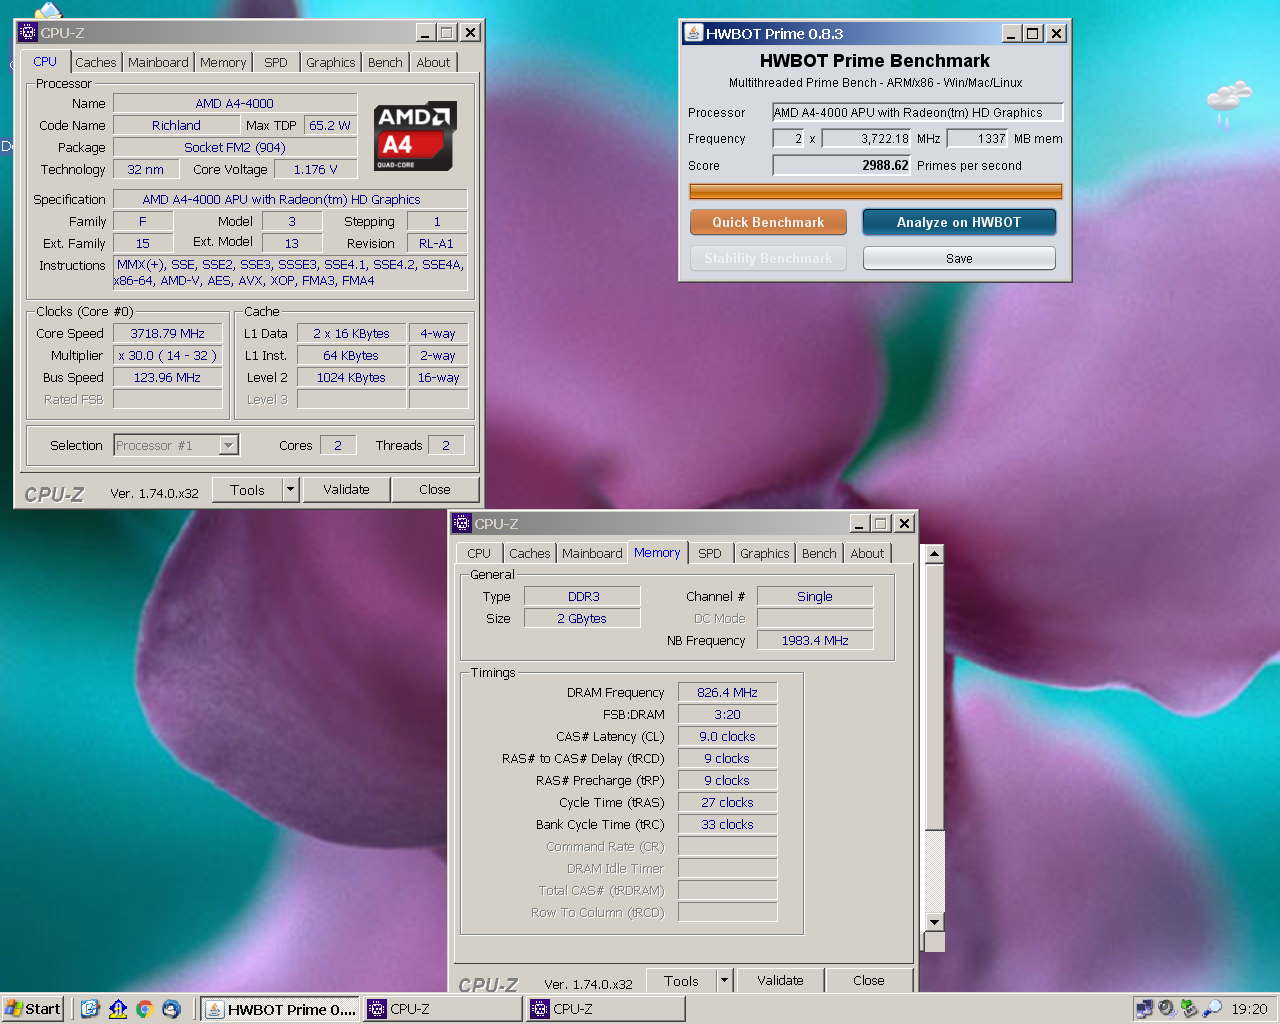
Task: Click the magnifier tray icon
Action: click(x=1212, y=1009)
